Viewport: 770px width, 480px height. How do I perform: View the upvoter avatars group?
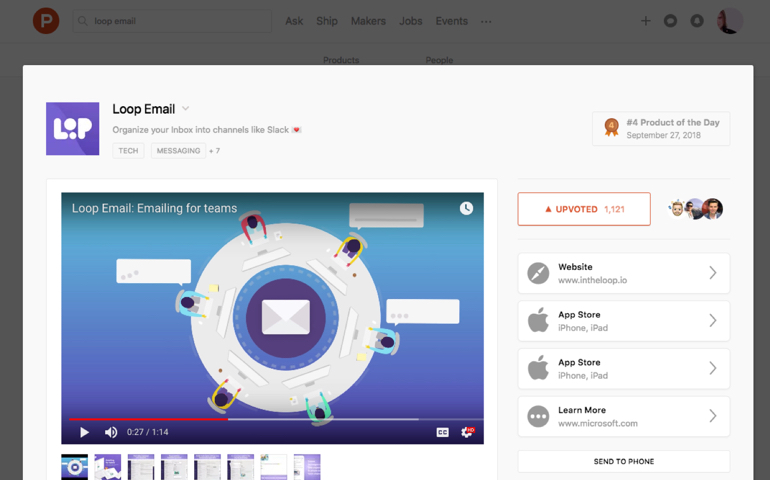695,209
